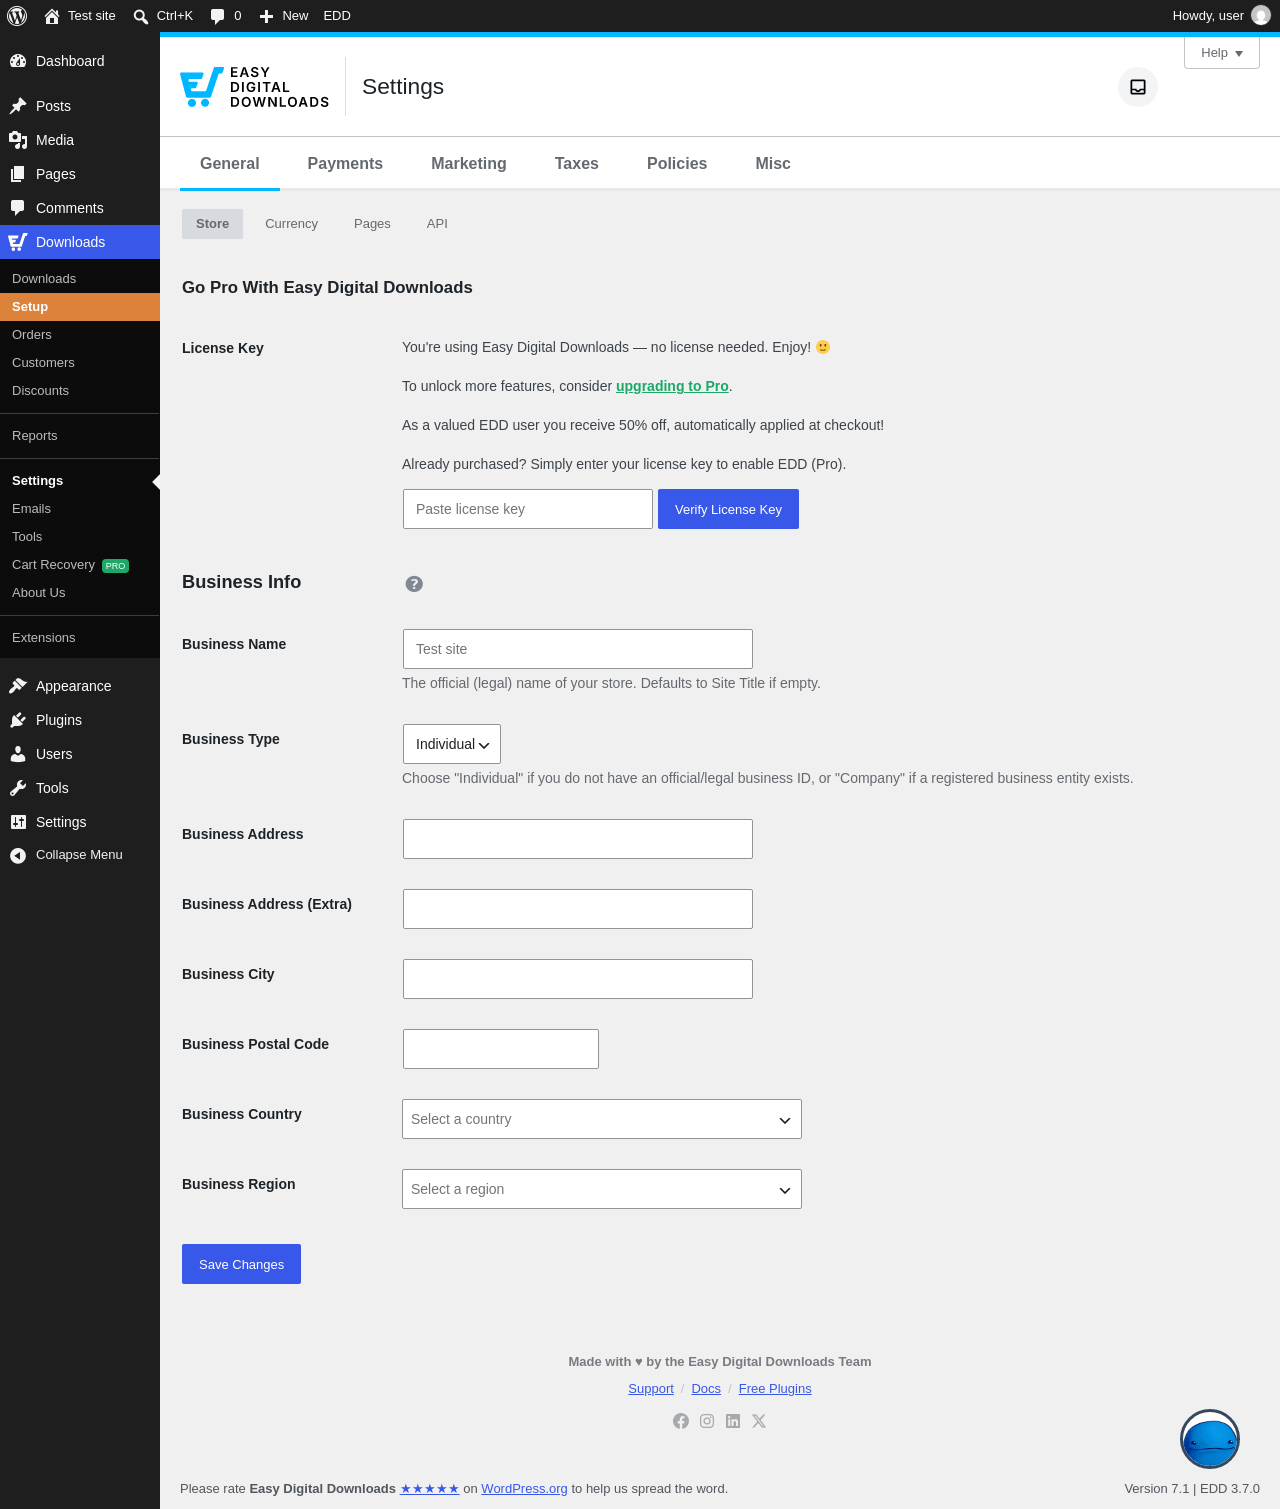Open the Support footer link
1280x1509 pixels.
click(651, 1389)
